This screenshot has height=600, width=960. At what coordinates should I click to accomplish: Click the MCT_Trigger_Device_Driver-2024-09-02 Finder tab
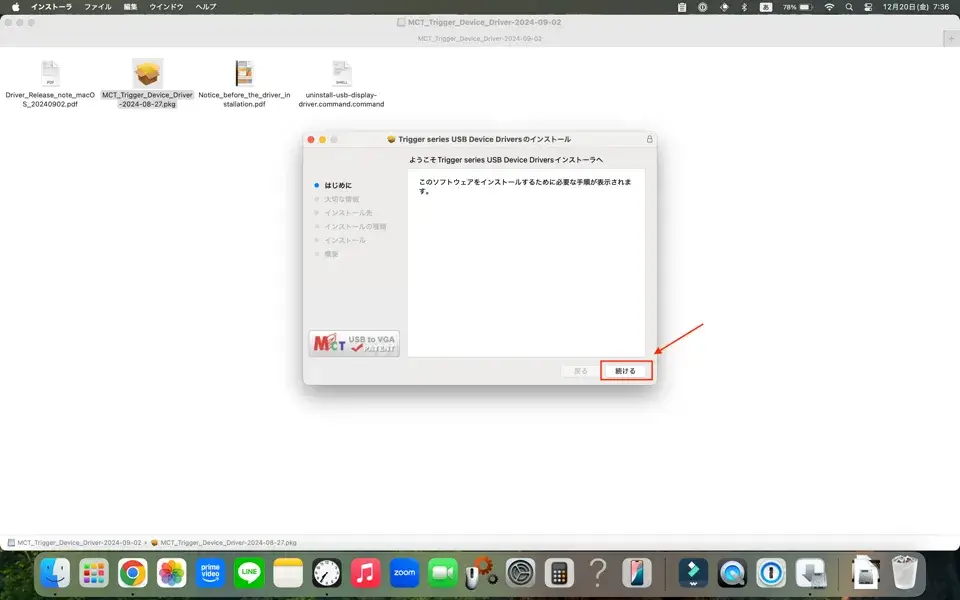coord(479,38)
